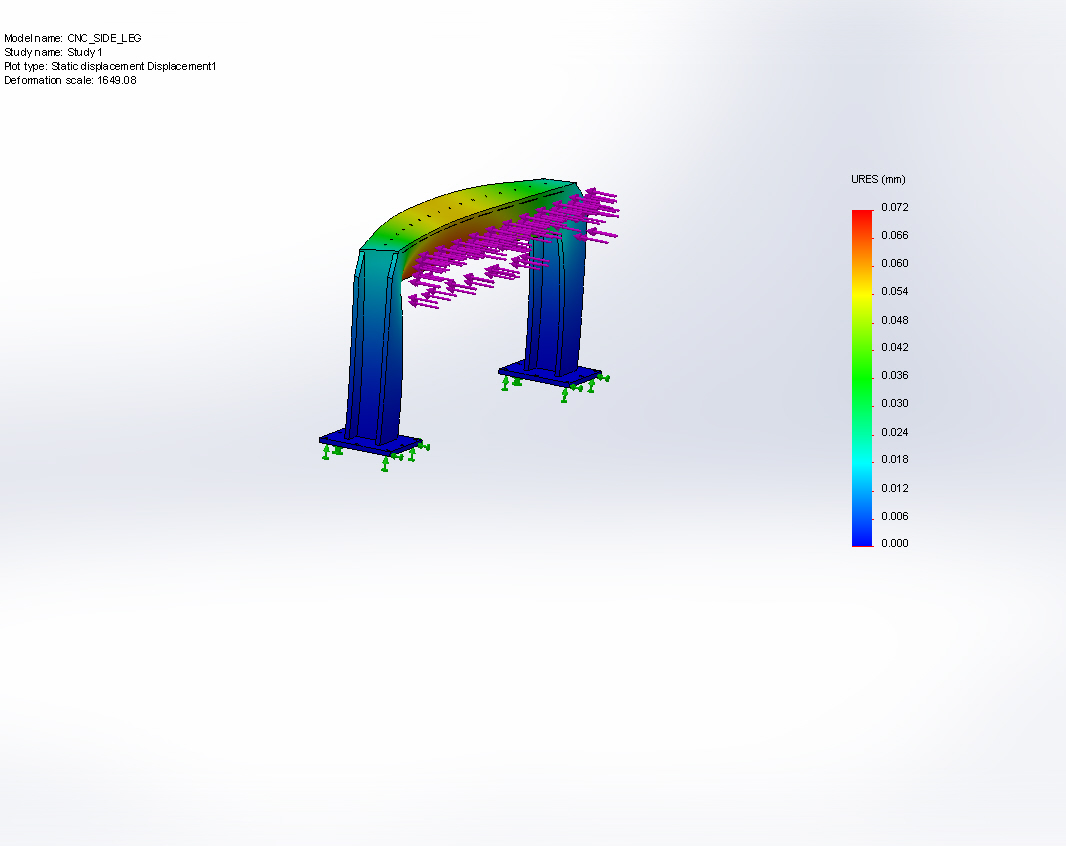Select the right blue base plate
The height and width of the screenshot is (846, 1066).
pyautogui.click(x=548, y=373)
